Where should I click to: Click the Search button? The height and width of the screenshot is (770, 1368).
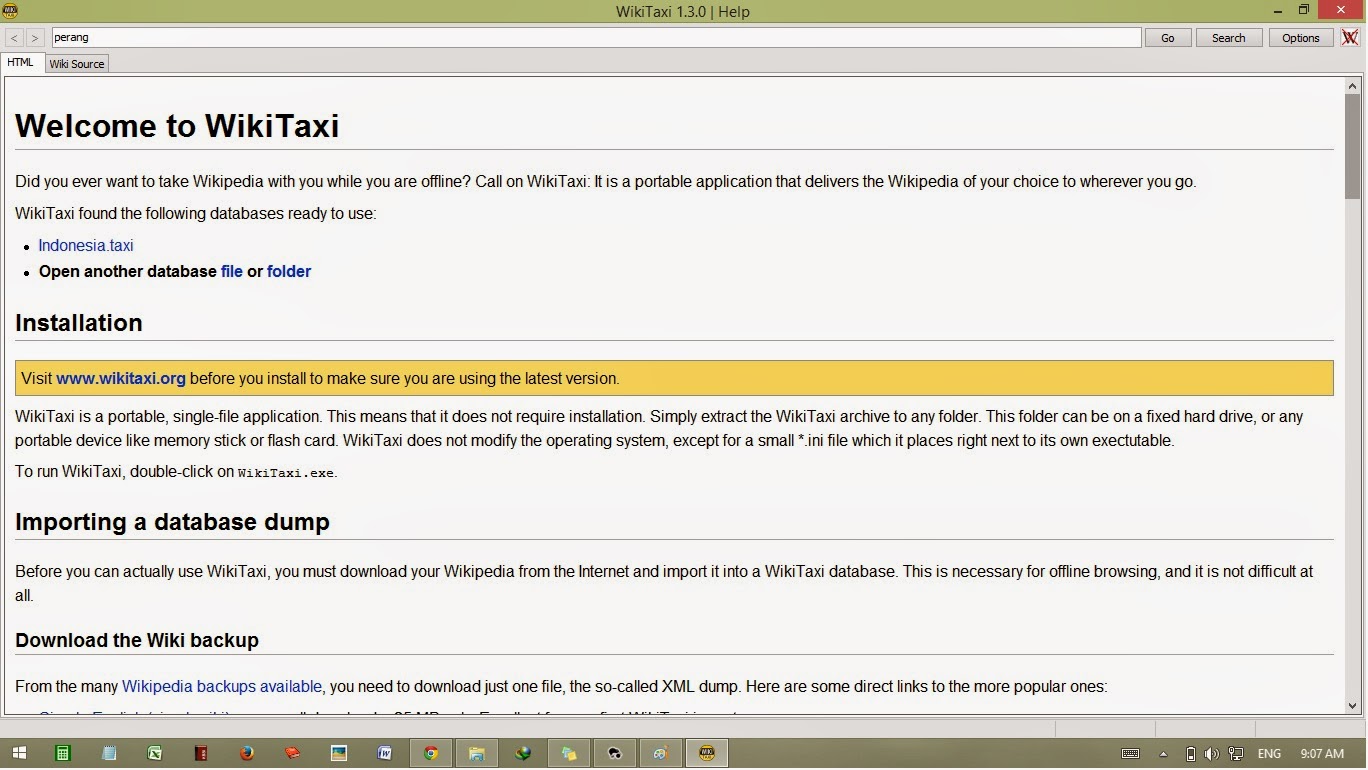coord(1229,38)
